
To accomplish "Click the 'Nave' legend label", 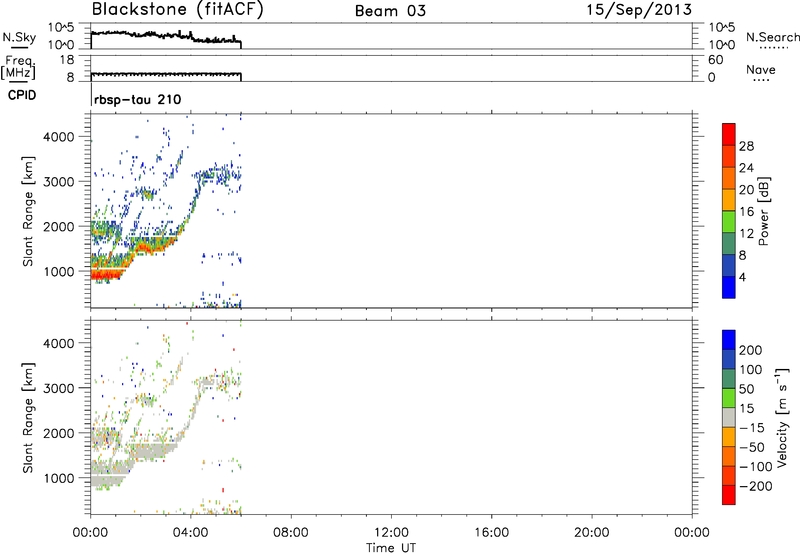I will tap(761, 69).
